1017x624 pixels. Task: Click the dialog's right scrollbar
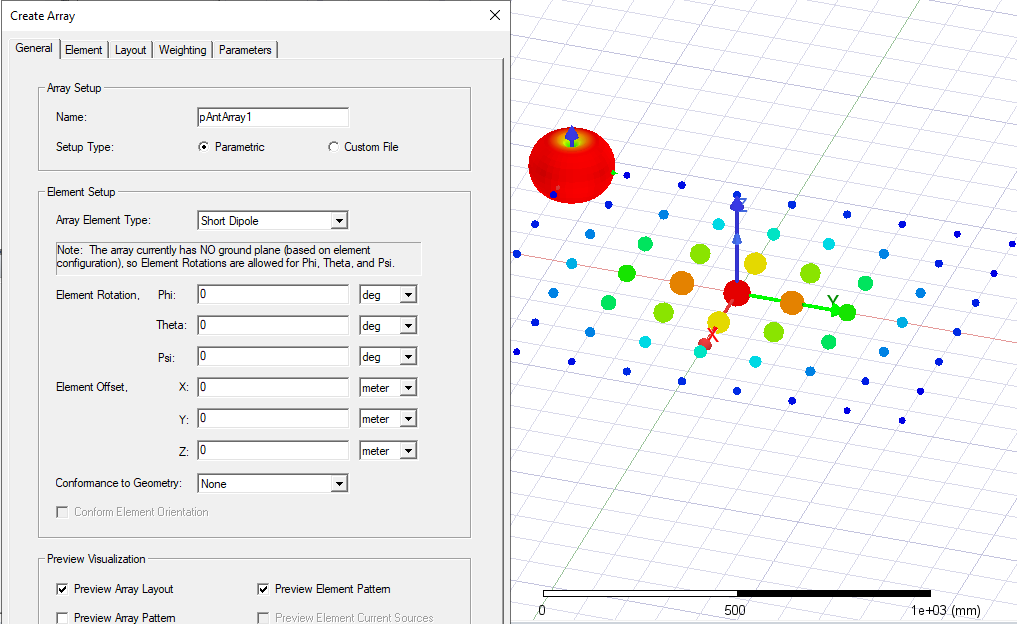503,300
